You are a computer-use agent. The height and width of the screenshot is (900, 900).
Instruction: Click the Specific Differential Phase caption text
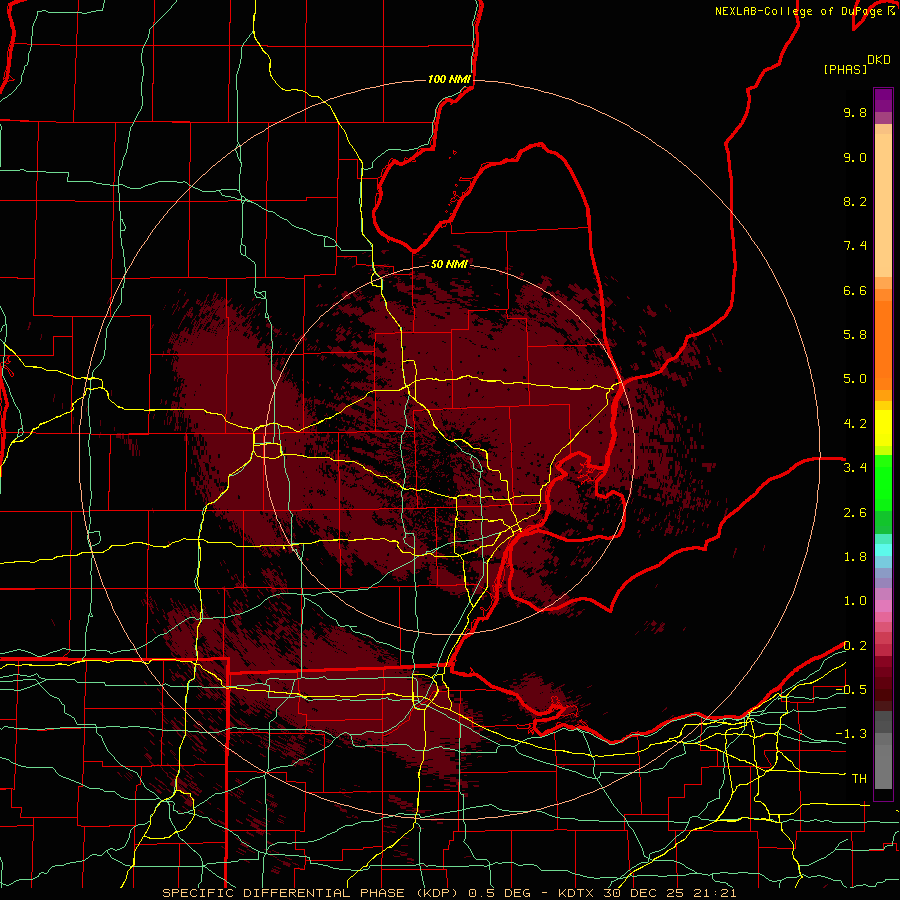coord(449,893)
